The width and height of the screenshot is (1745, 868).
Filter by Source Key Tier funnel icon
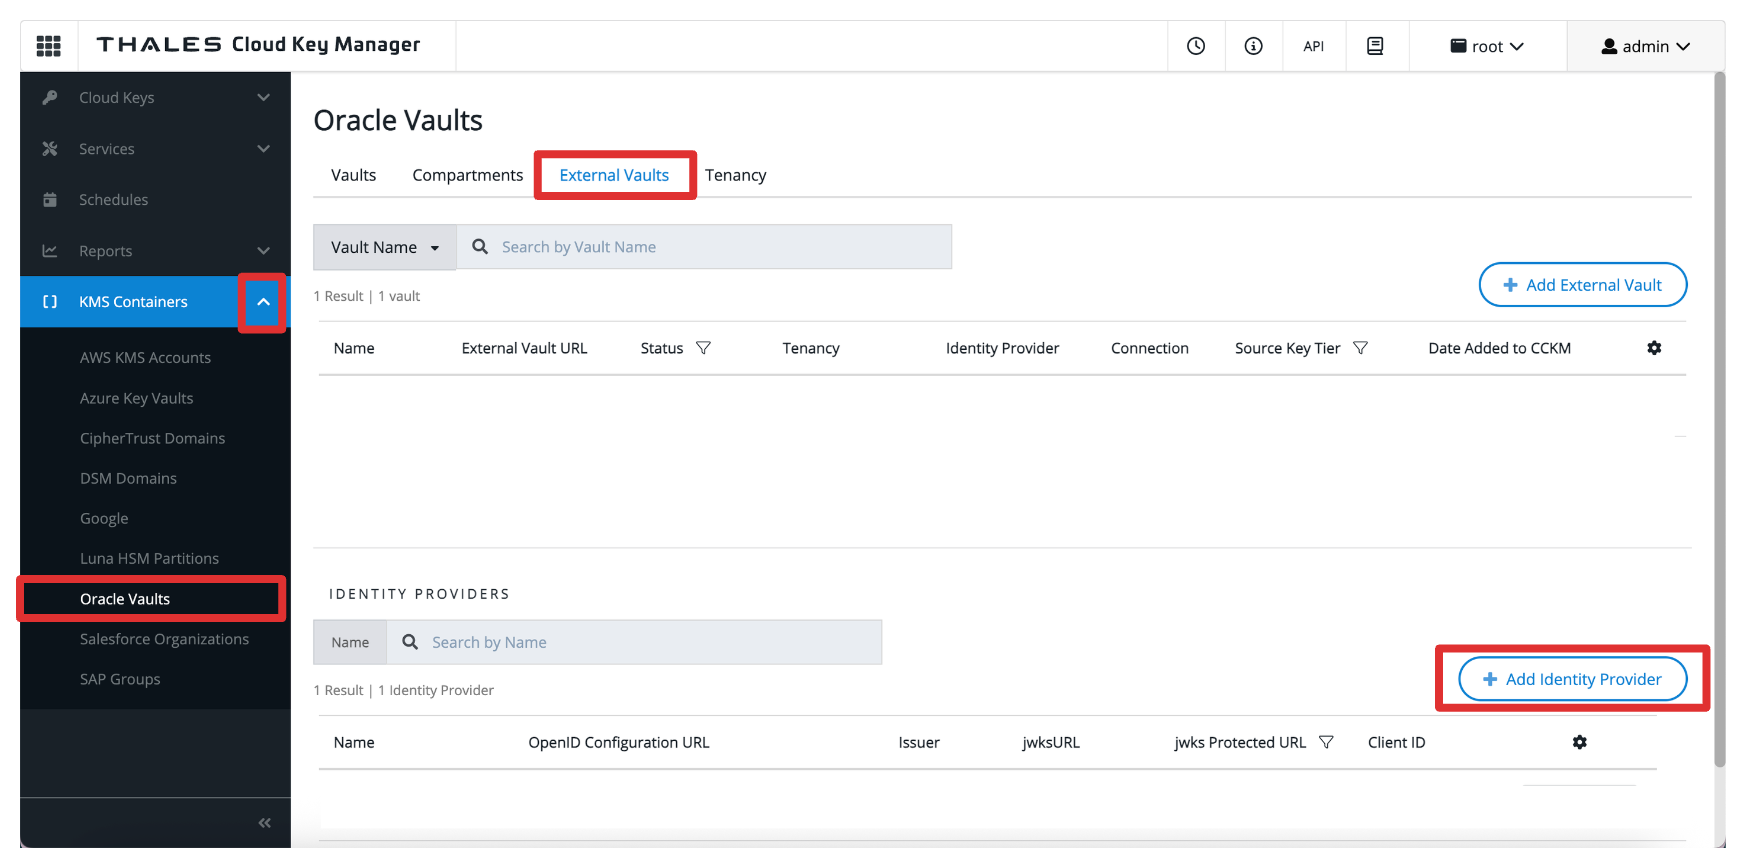point(1360,348)
